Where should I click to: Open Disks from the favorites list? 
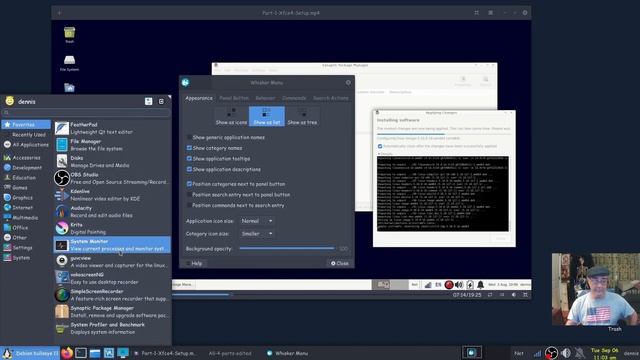point(112,162)
